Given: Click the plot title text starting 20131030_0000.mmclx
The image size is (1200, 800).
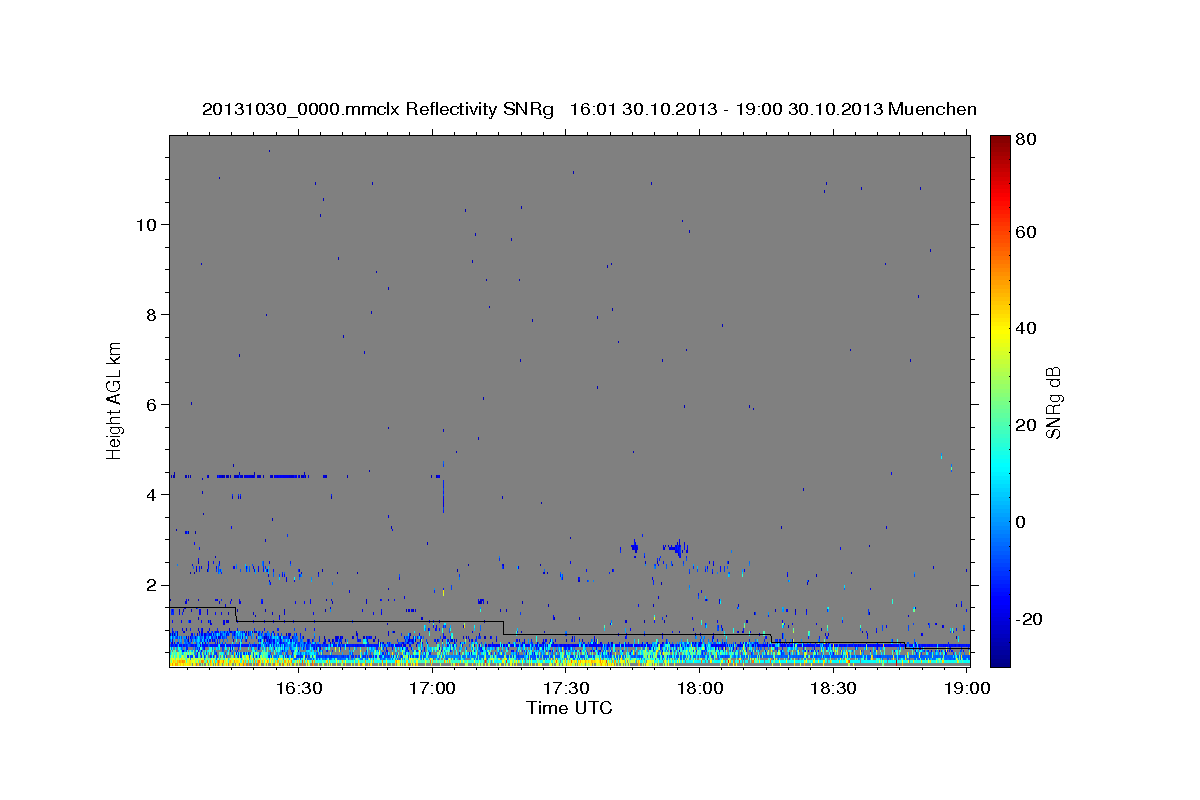Looking at the screenshot, I should pyautogui.click(x=589, y=109).
